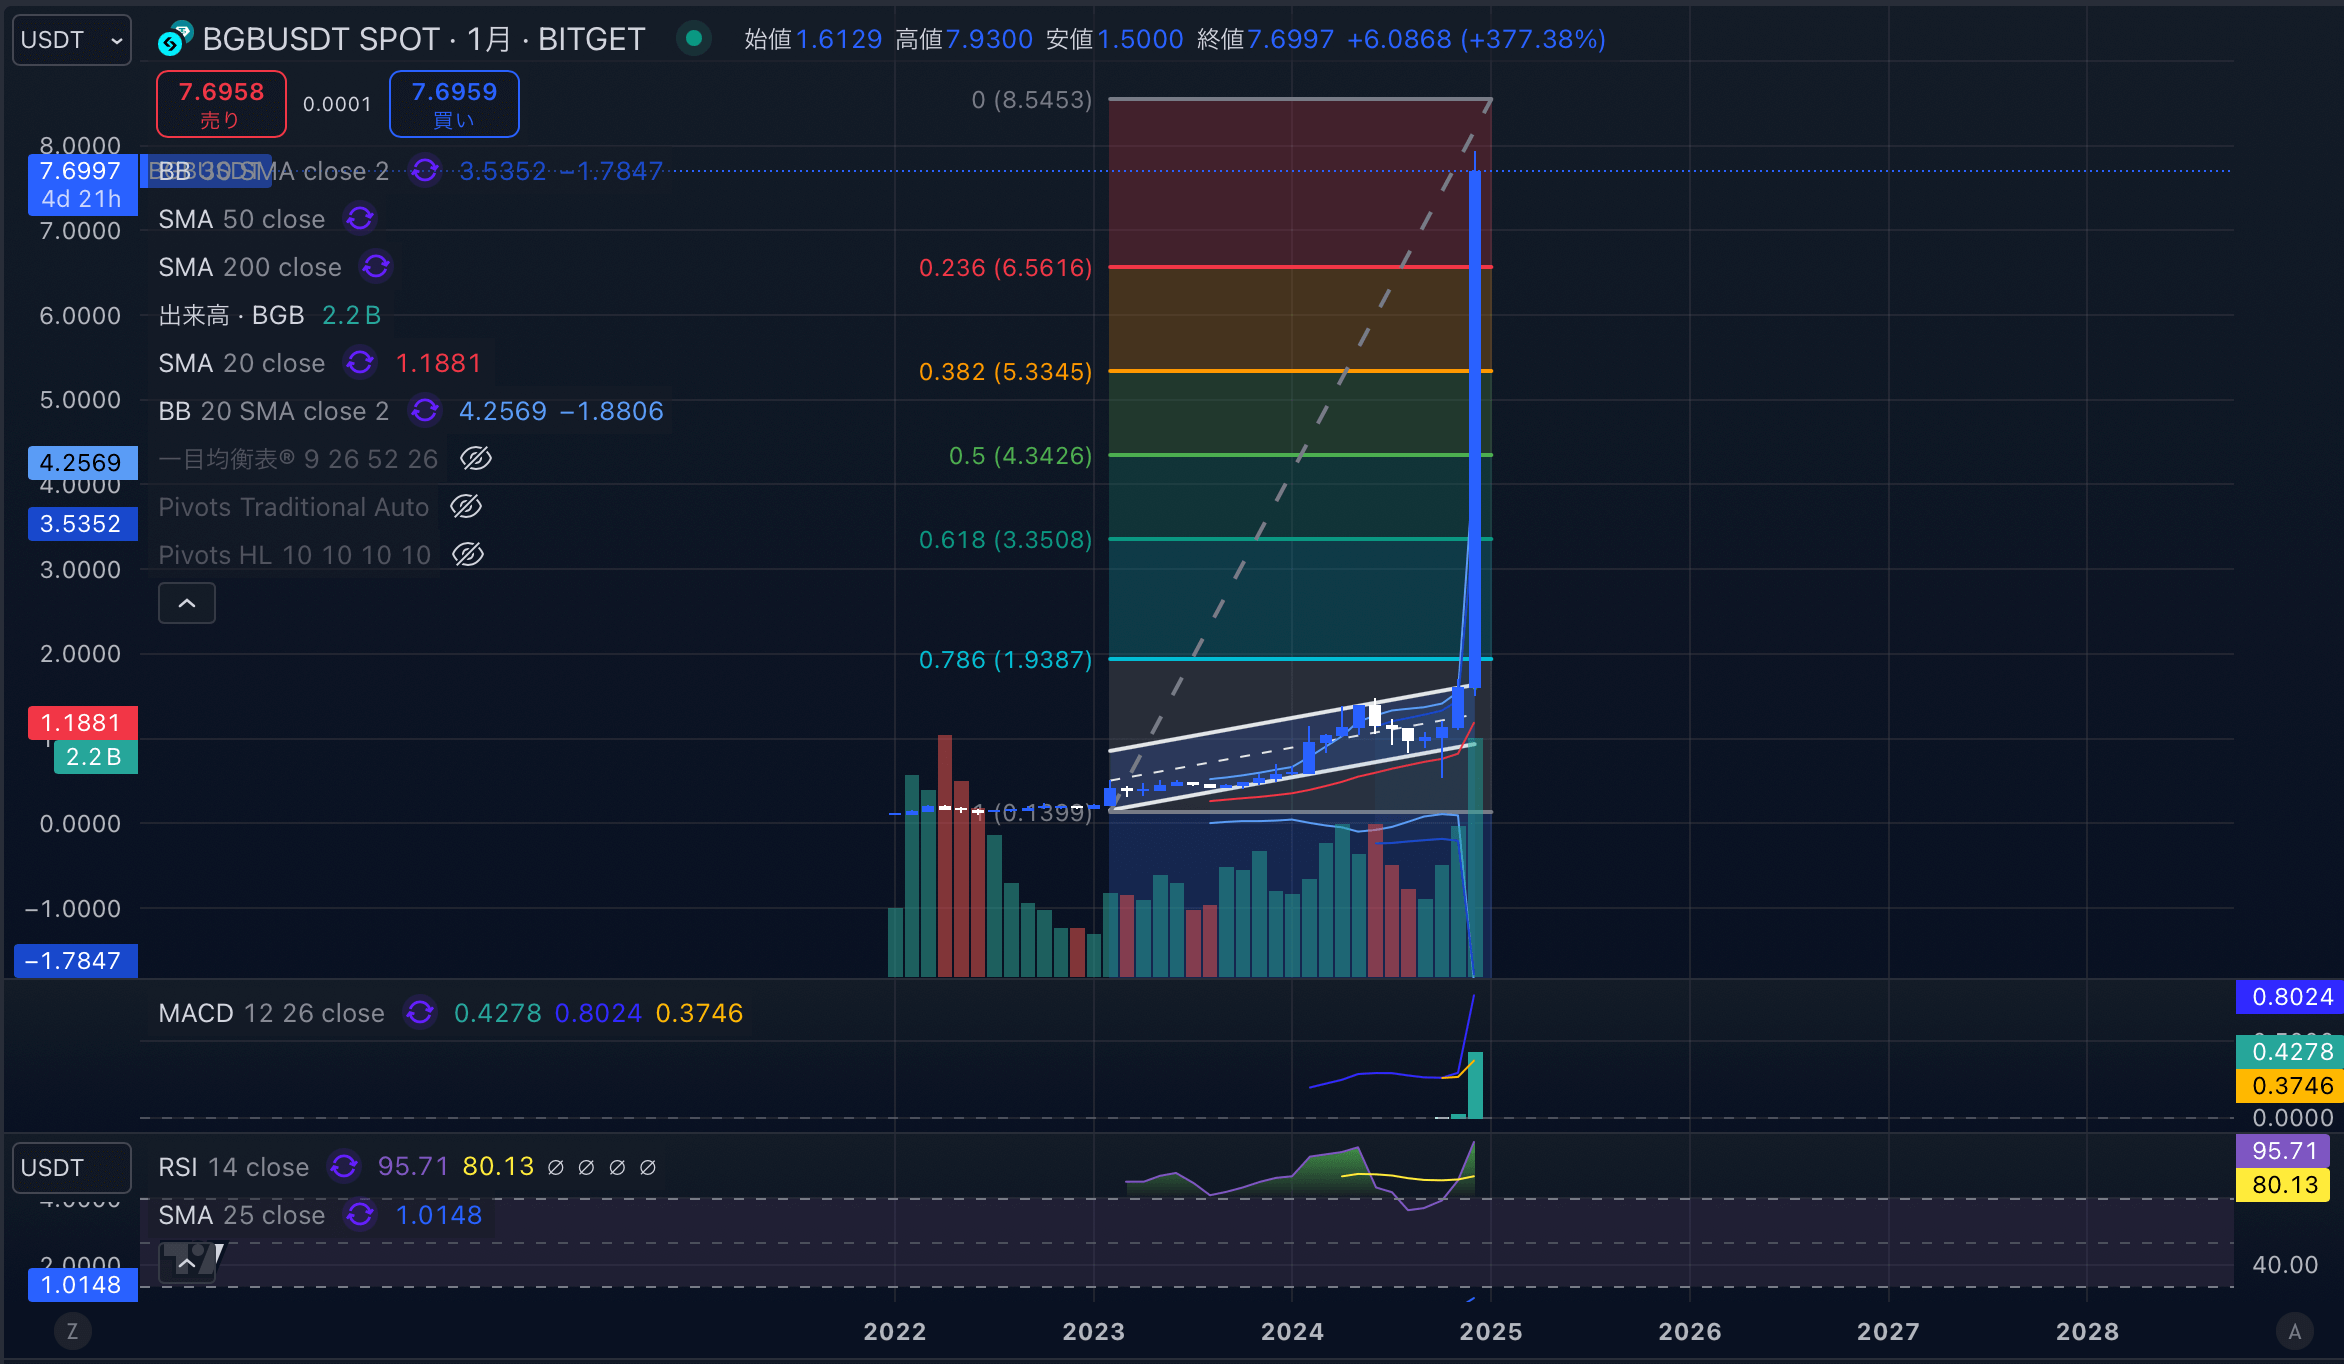
Task: Open the bottom pane USDT currency selector
Action: pos(71,1168)
